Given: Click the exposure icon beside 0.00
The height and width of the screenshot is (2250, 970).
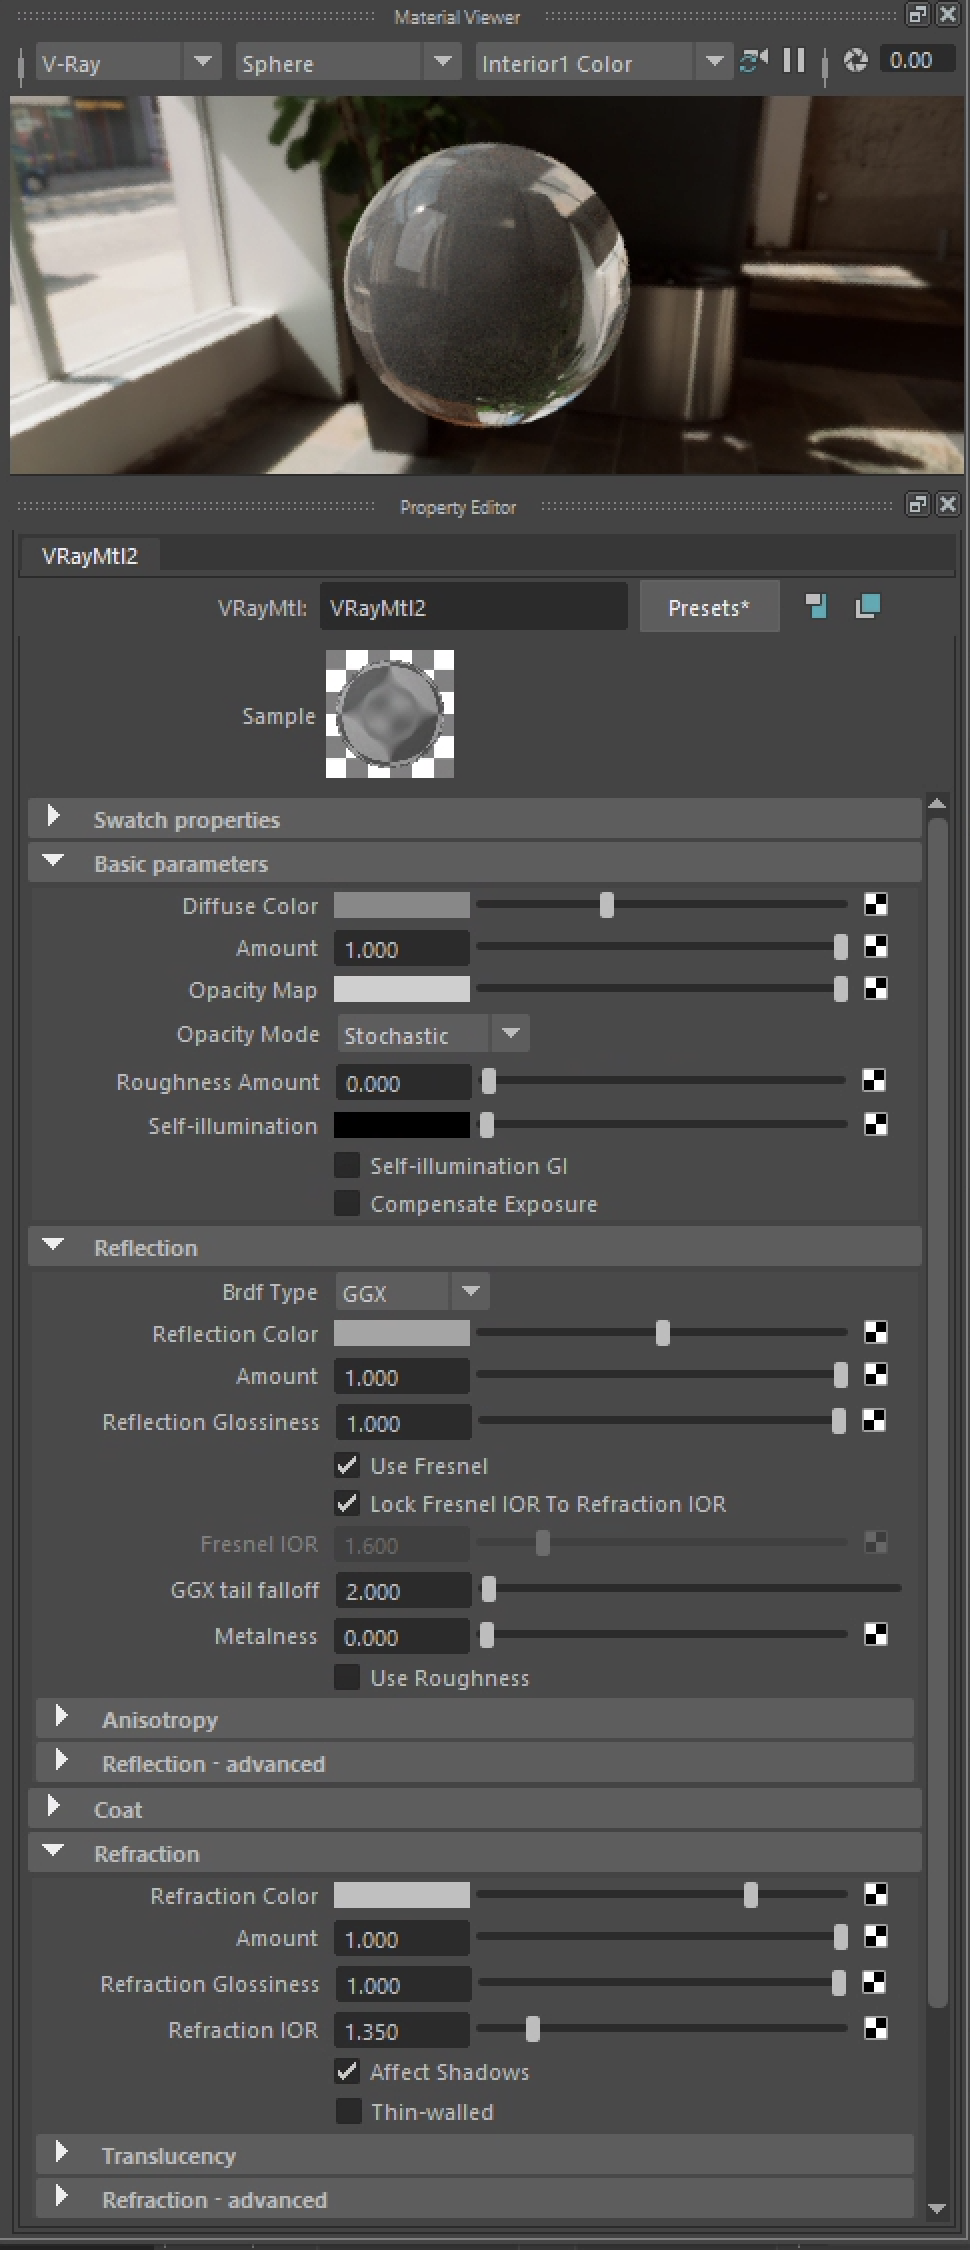Looking at the screenshot, I should pos(855,61).
